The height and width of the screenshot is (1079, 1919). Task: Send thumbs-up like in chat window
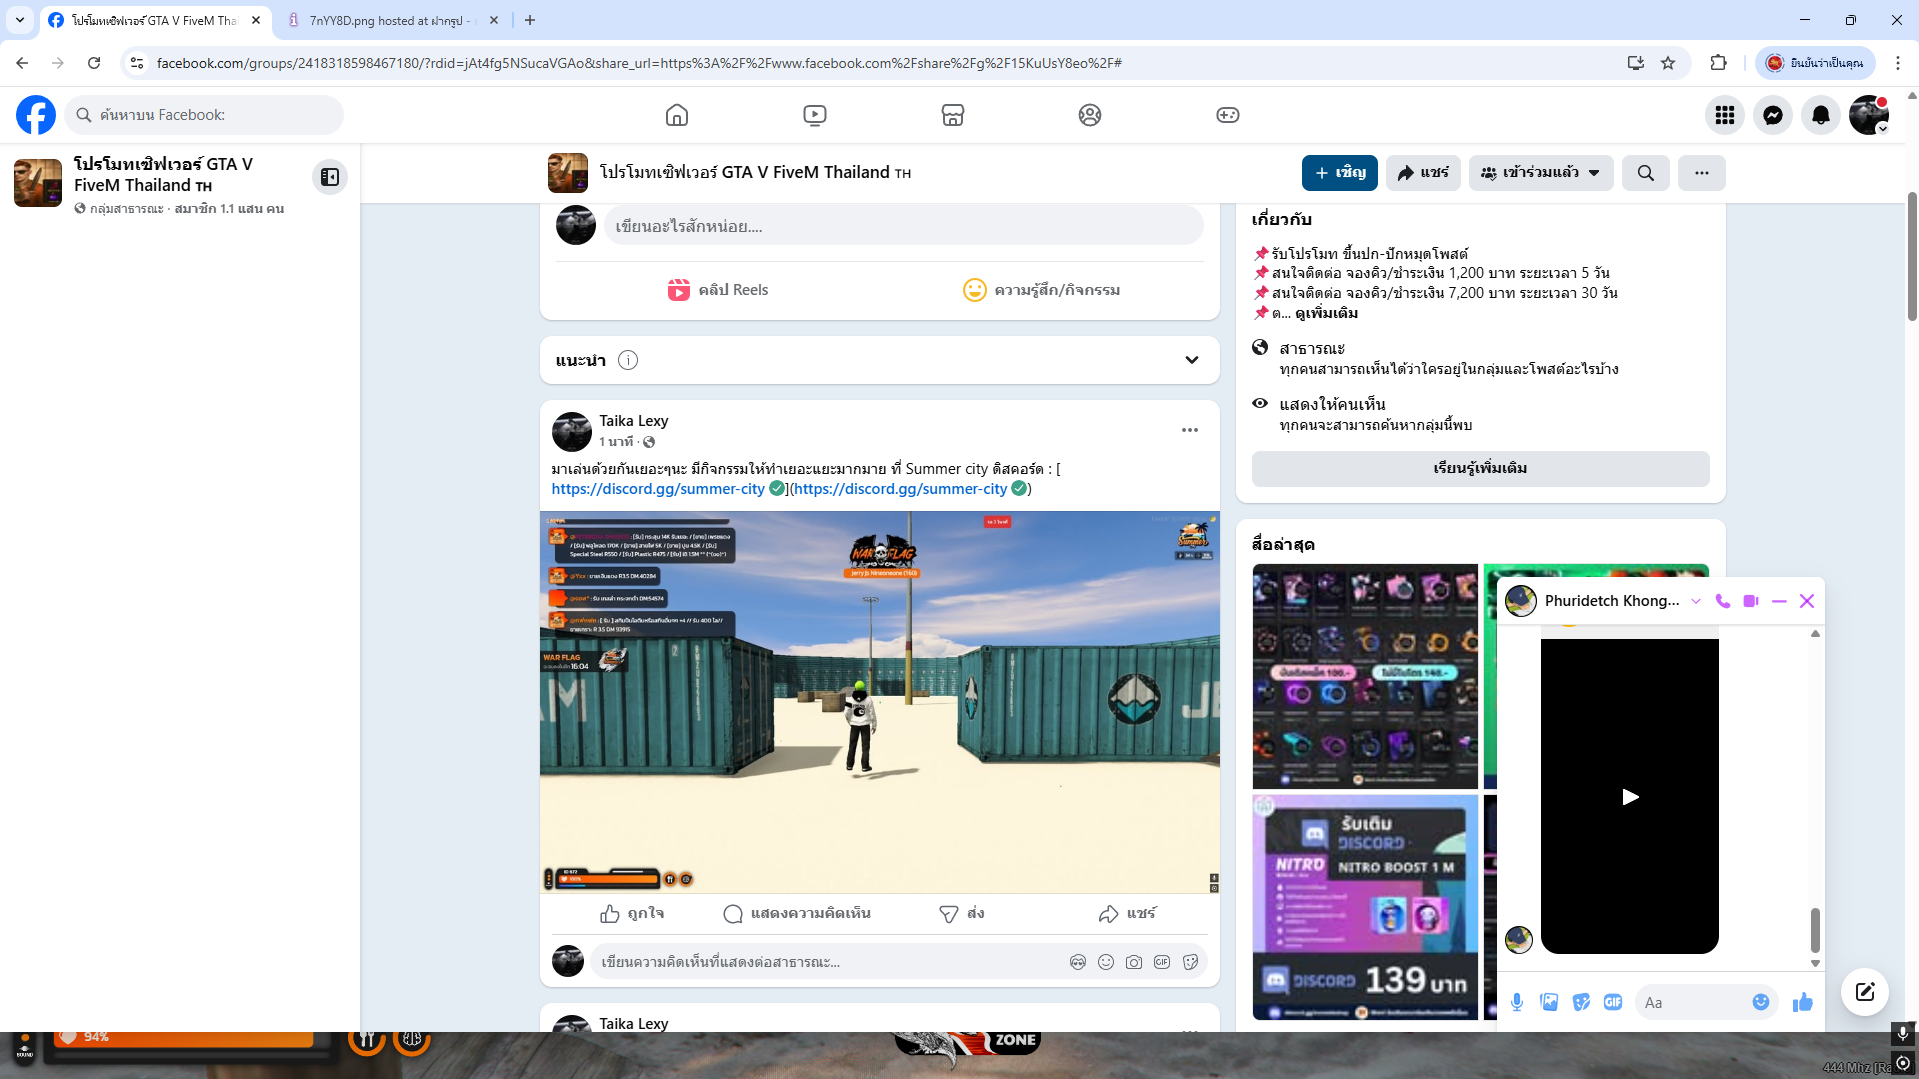pyautogui.click(x=1802, y=1002)
